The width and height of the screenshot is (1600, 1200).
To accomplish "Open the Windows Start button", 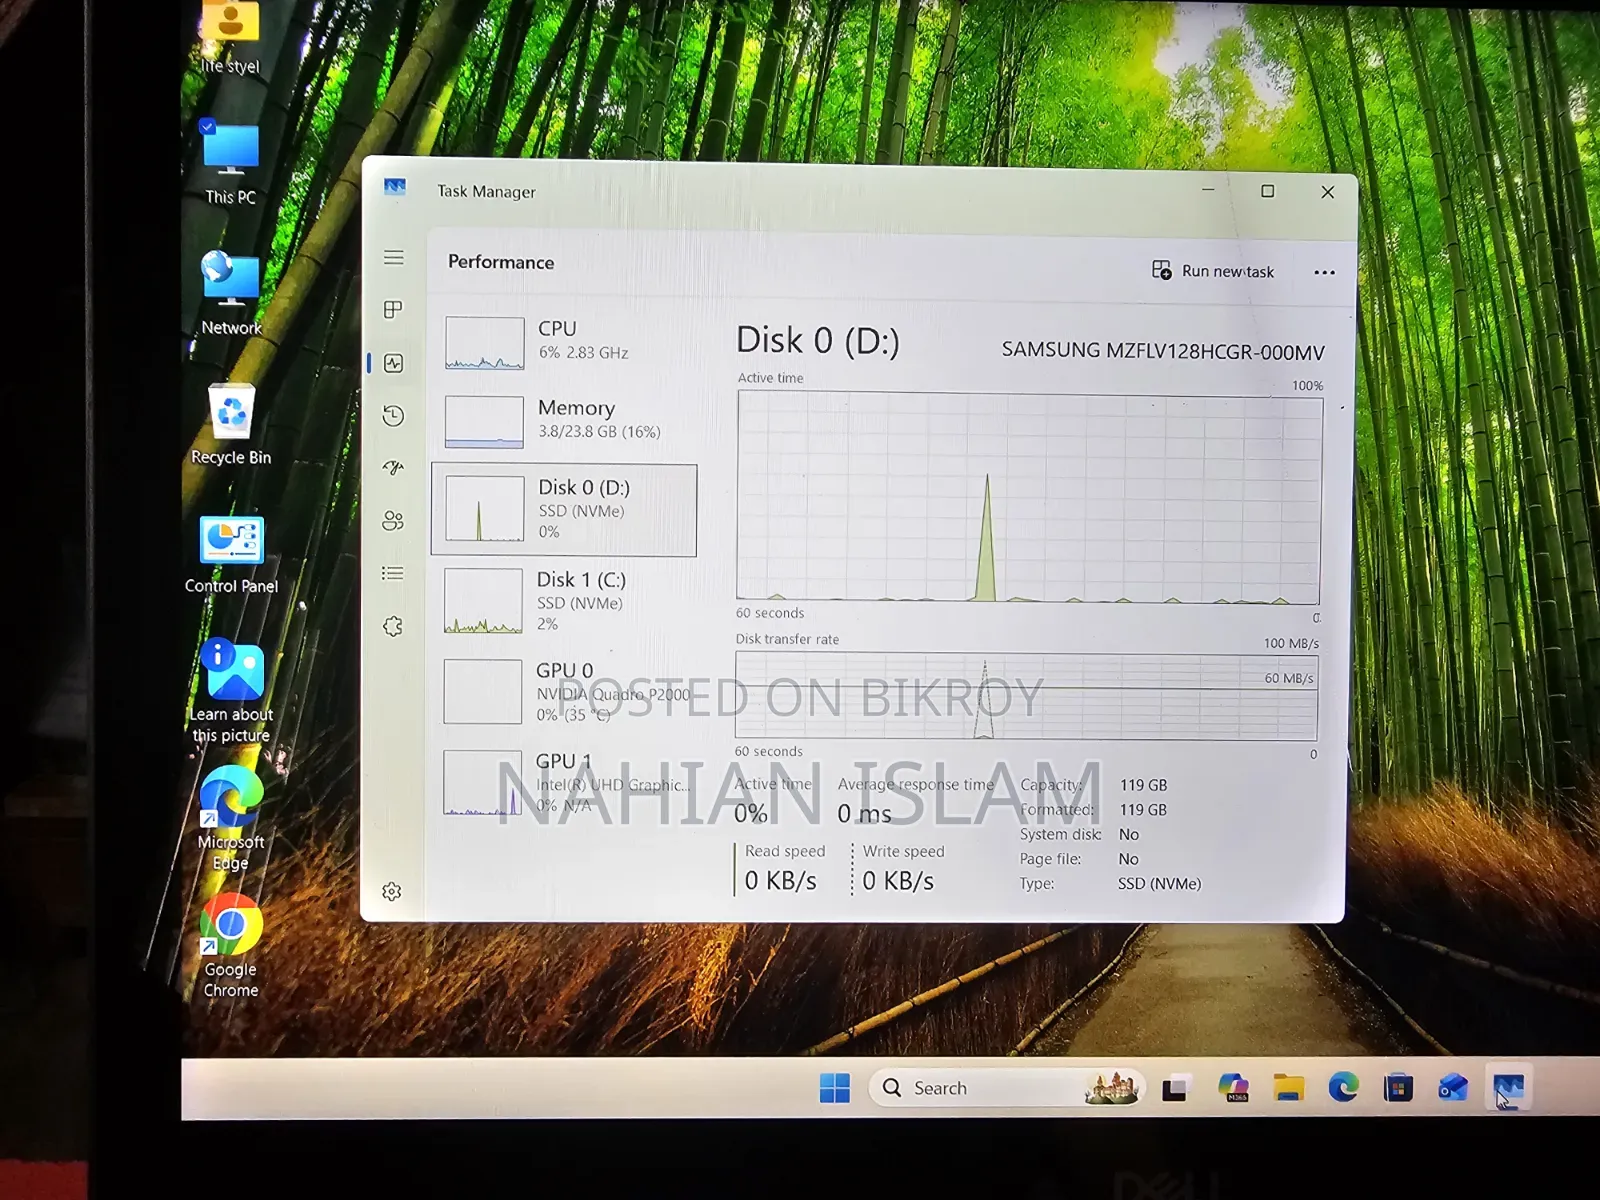I will (834, 1088).
